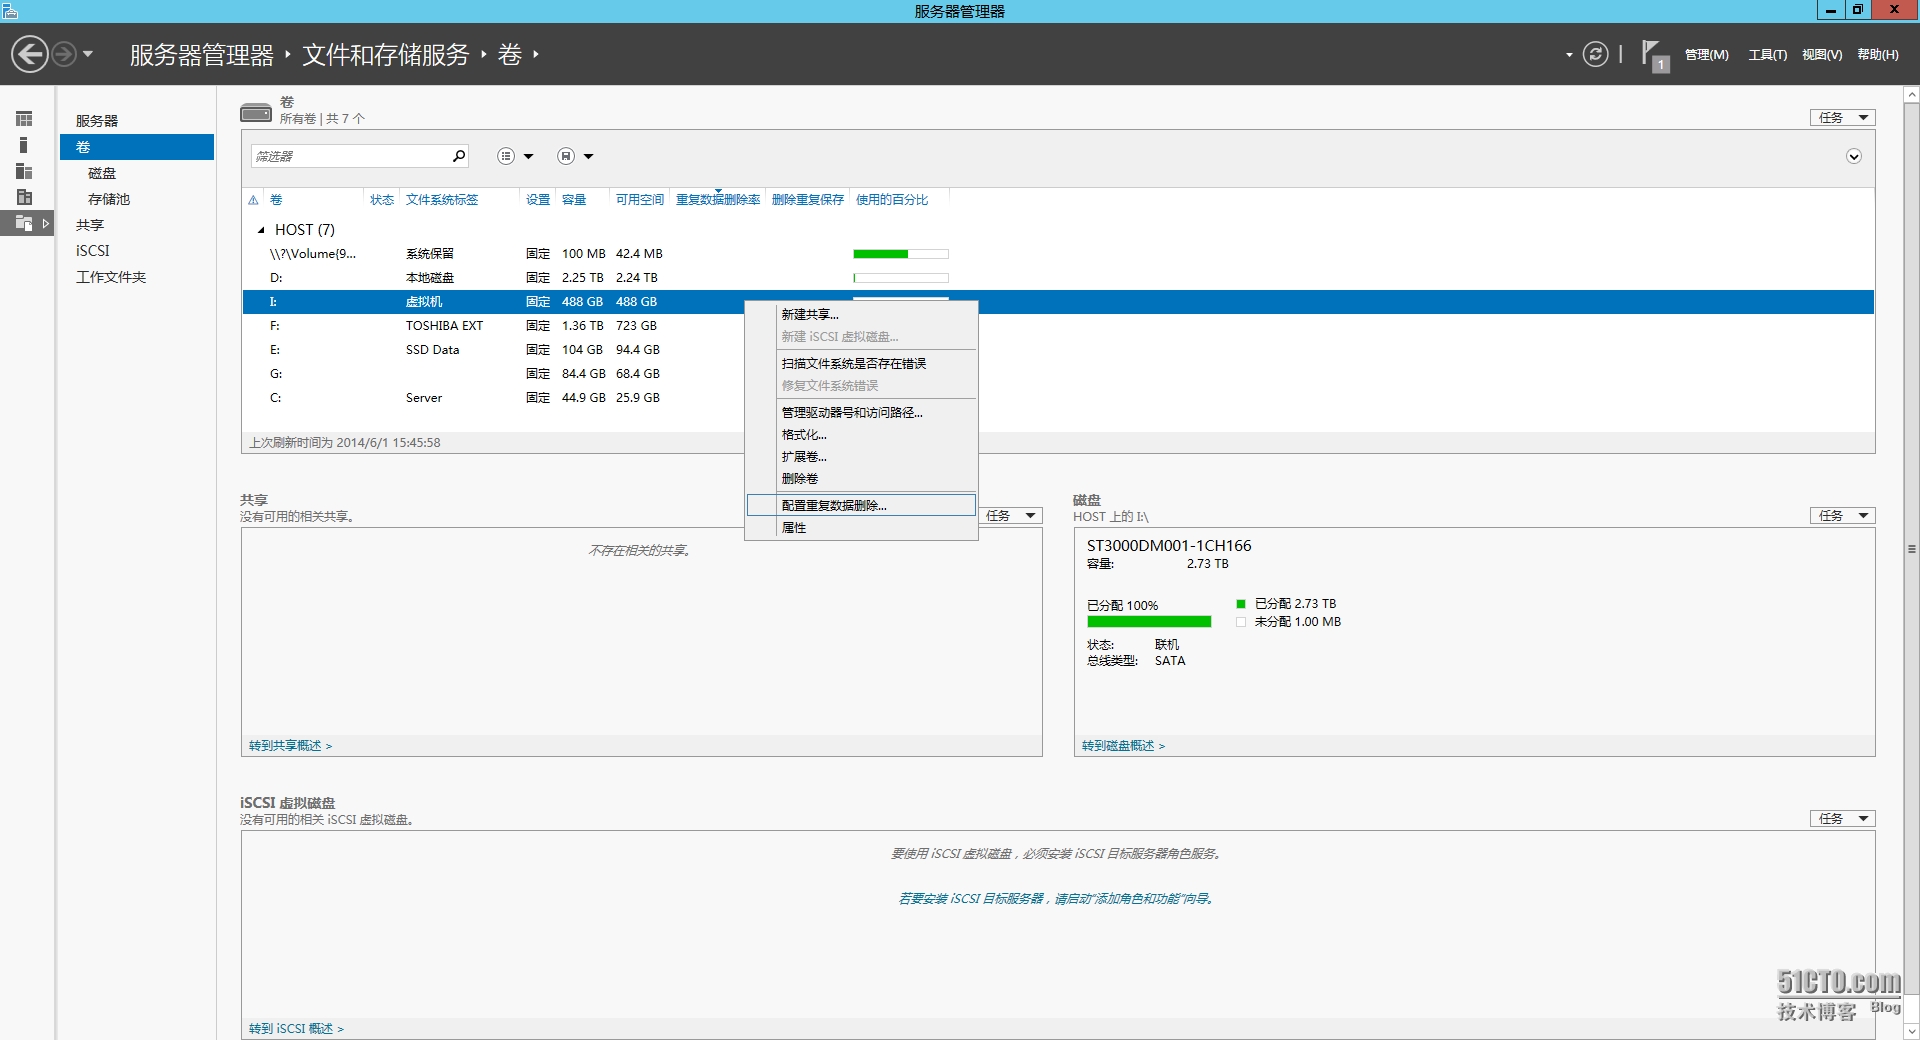Follow the 转到磁盘概述 link
Screen dimensions: 1920x1040
(x=1123, y=746)
